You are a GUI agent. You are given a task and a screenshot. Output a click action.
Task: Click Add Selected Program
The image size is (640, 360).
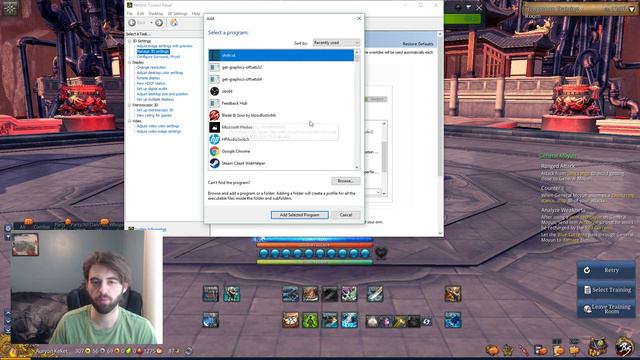click(x=300, y=215)
